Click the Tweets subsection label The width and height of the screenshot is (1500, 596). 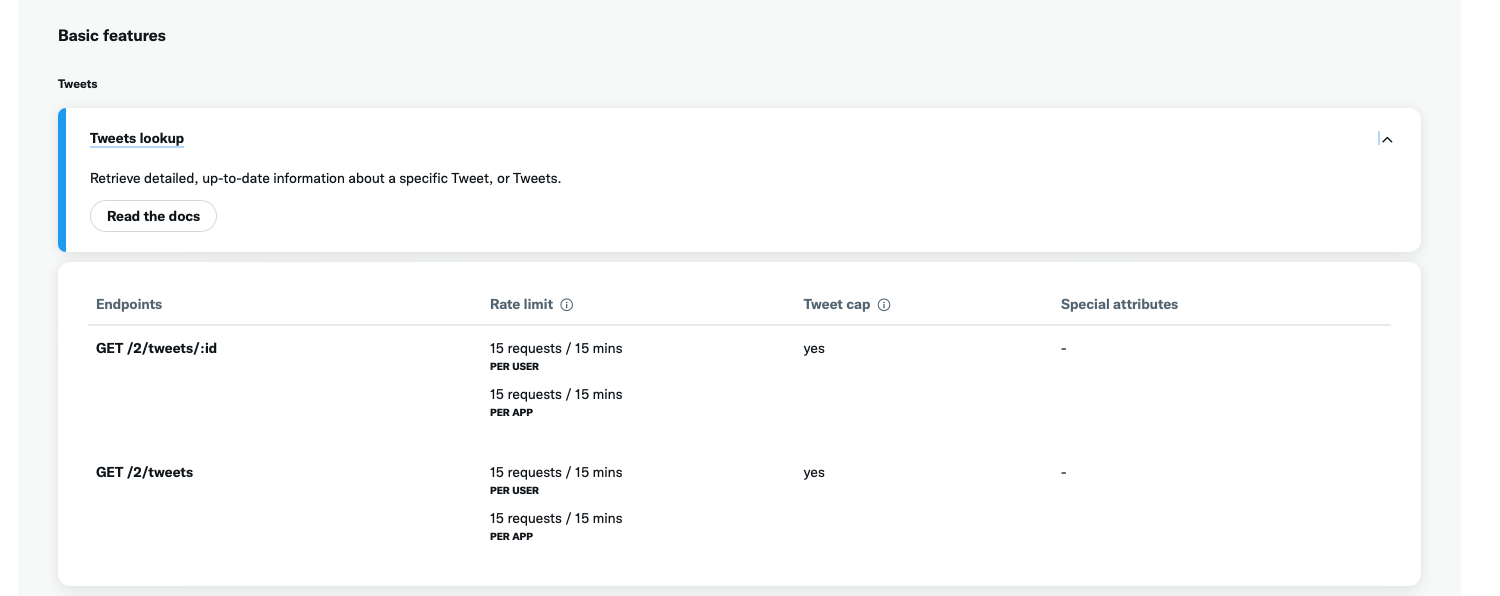click(x=77, y=84)
